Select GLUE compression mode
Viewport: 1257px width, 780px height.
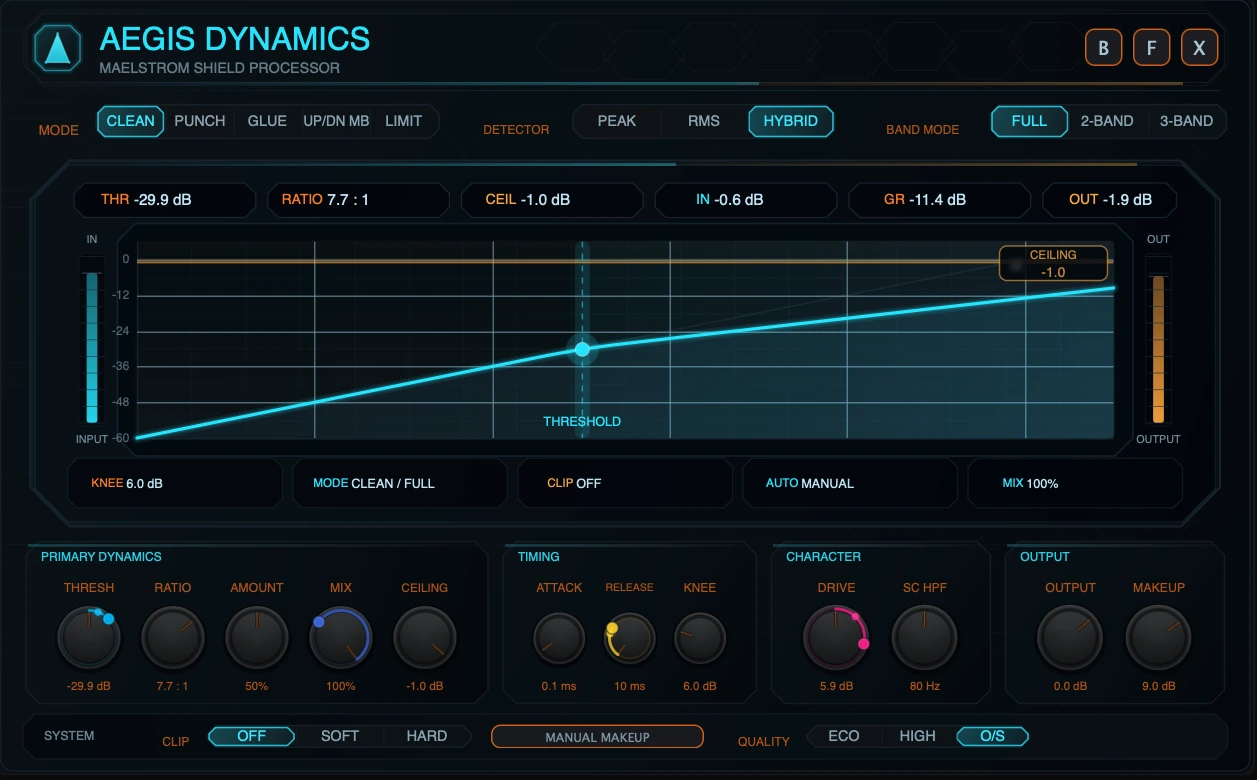point(267,121)
